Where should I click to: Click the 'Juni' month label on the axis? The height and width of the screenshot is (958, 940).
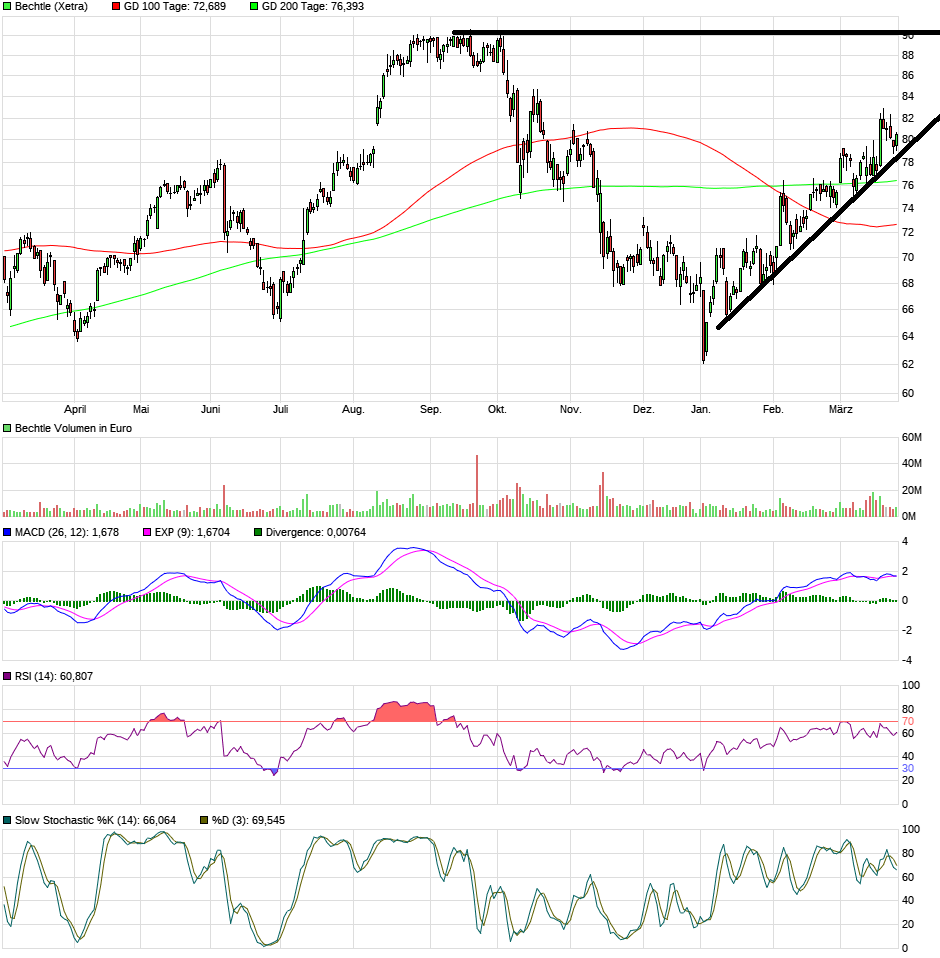pos(211,409)
